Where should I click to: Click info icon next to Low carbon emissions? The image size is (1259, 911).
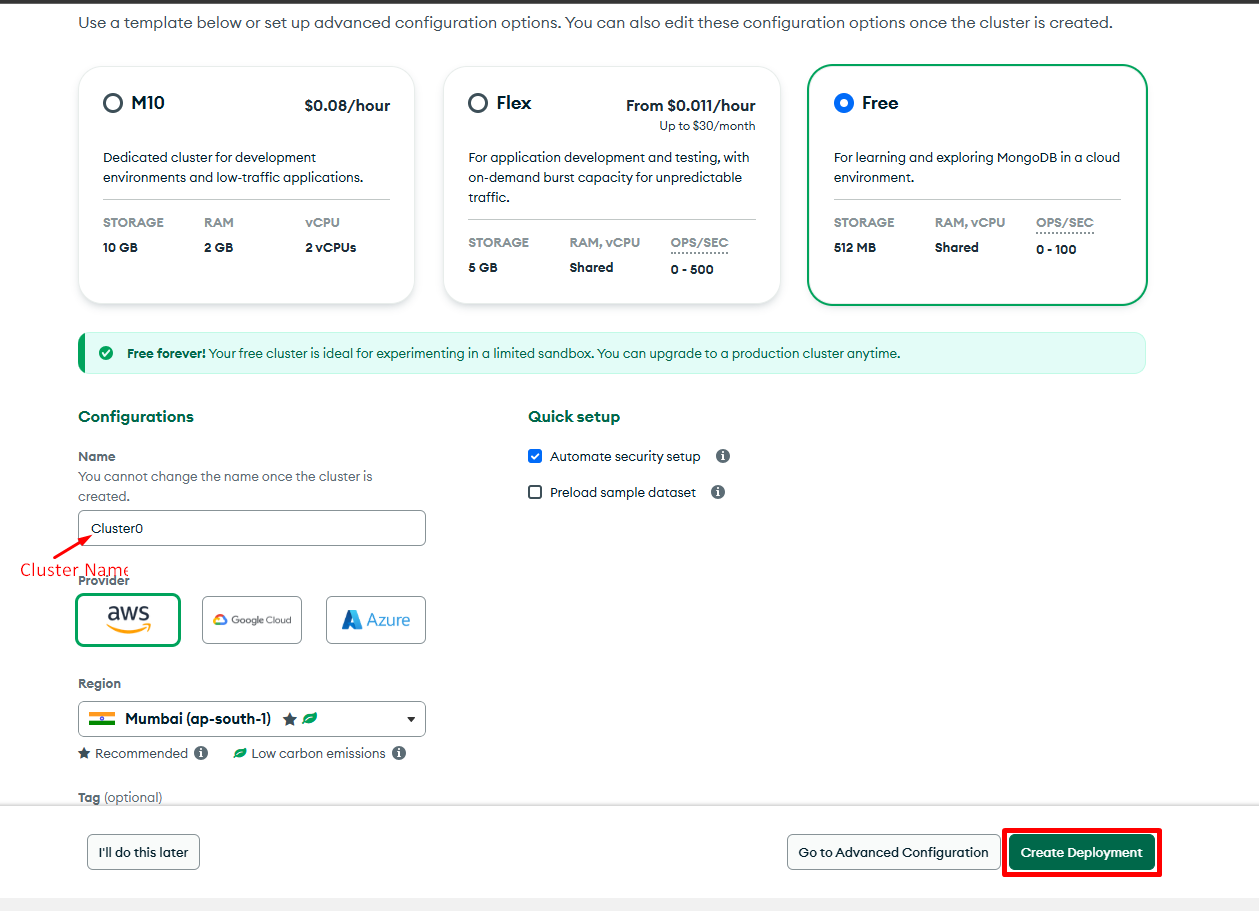399,753
